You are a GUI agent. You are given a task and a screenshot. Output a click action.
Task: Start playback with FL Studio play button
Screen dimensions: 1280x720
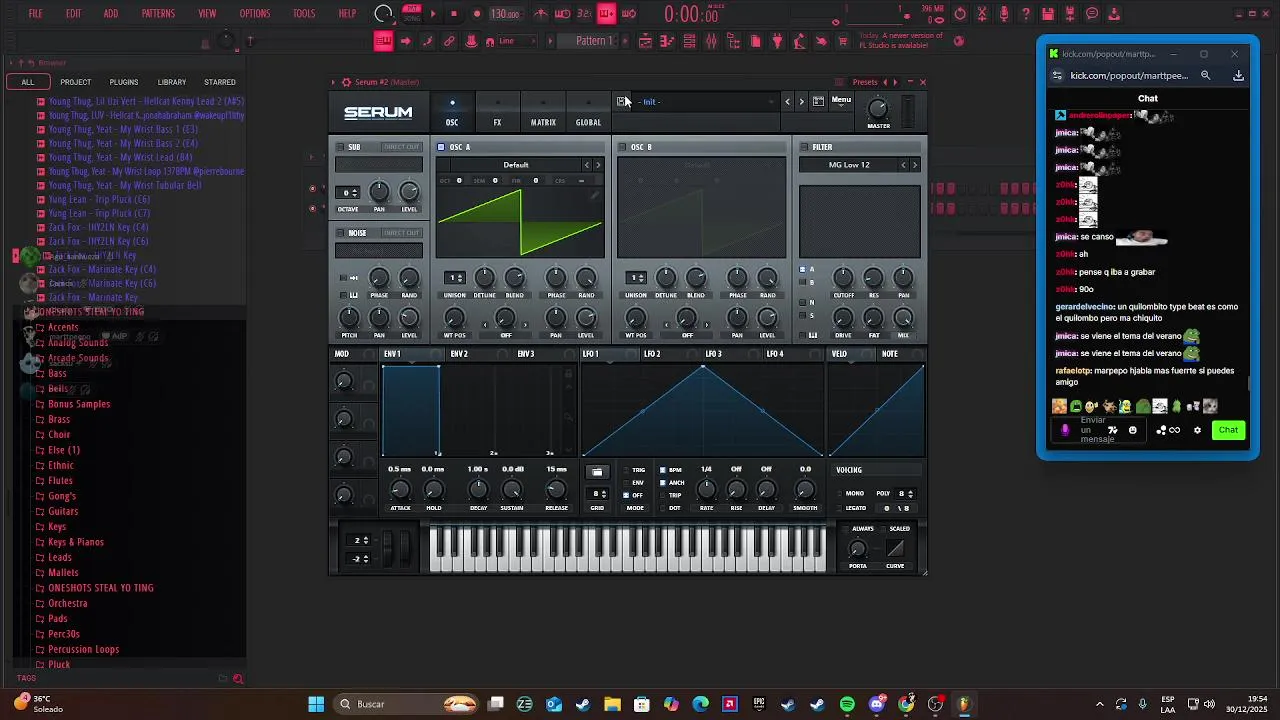(433, 14)
